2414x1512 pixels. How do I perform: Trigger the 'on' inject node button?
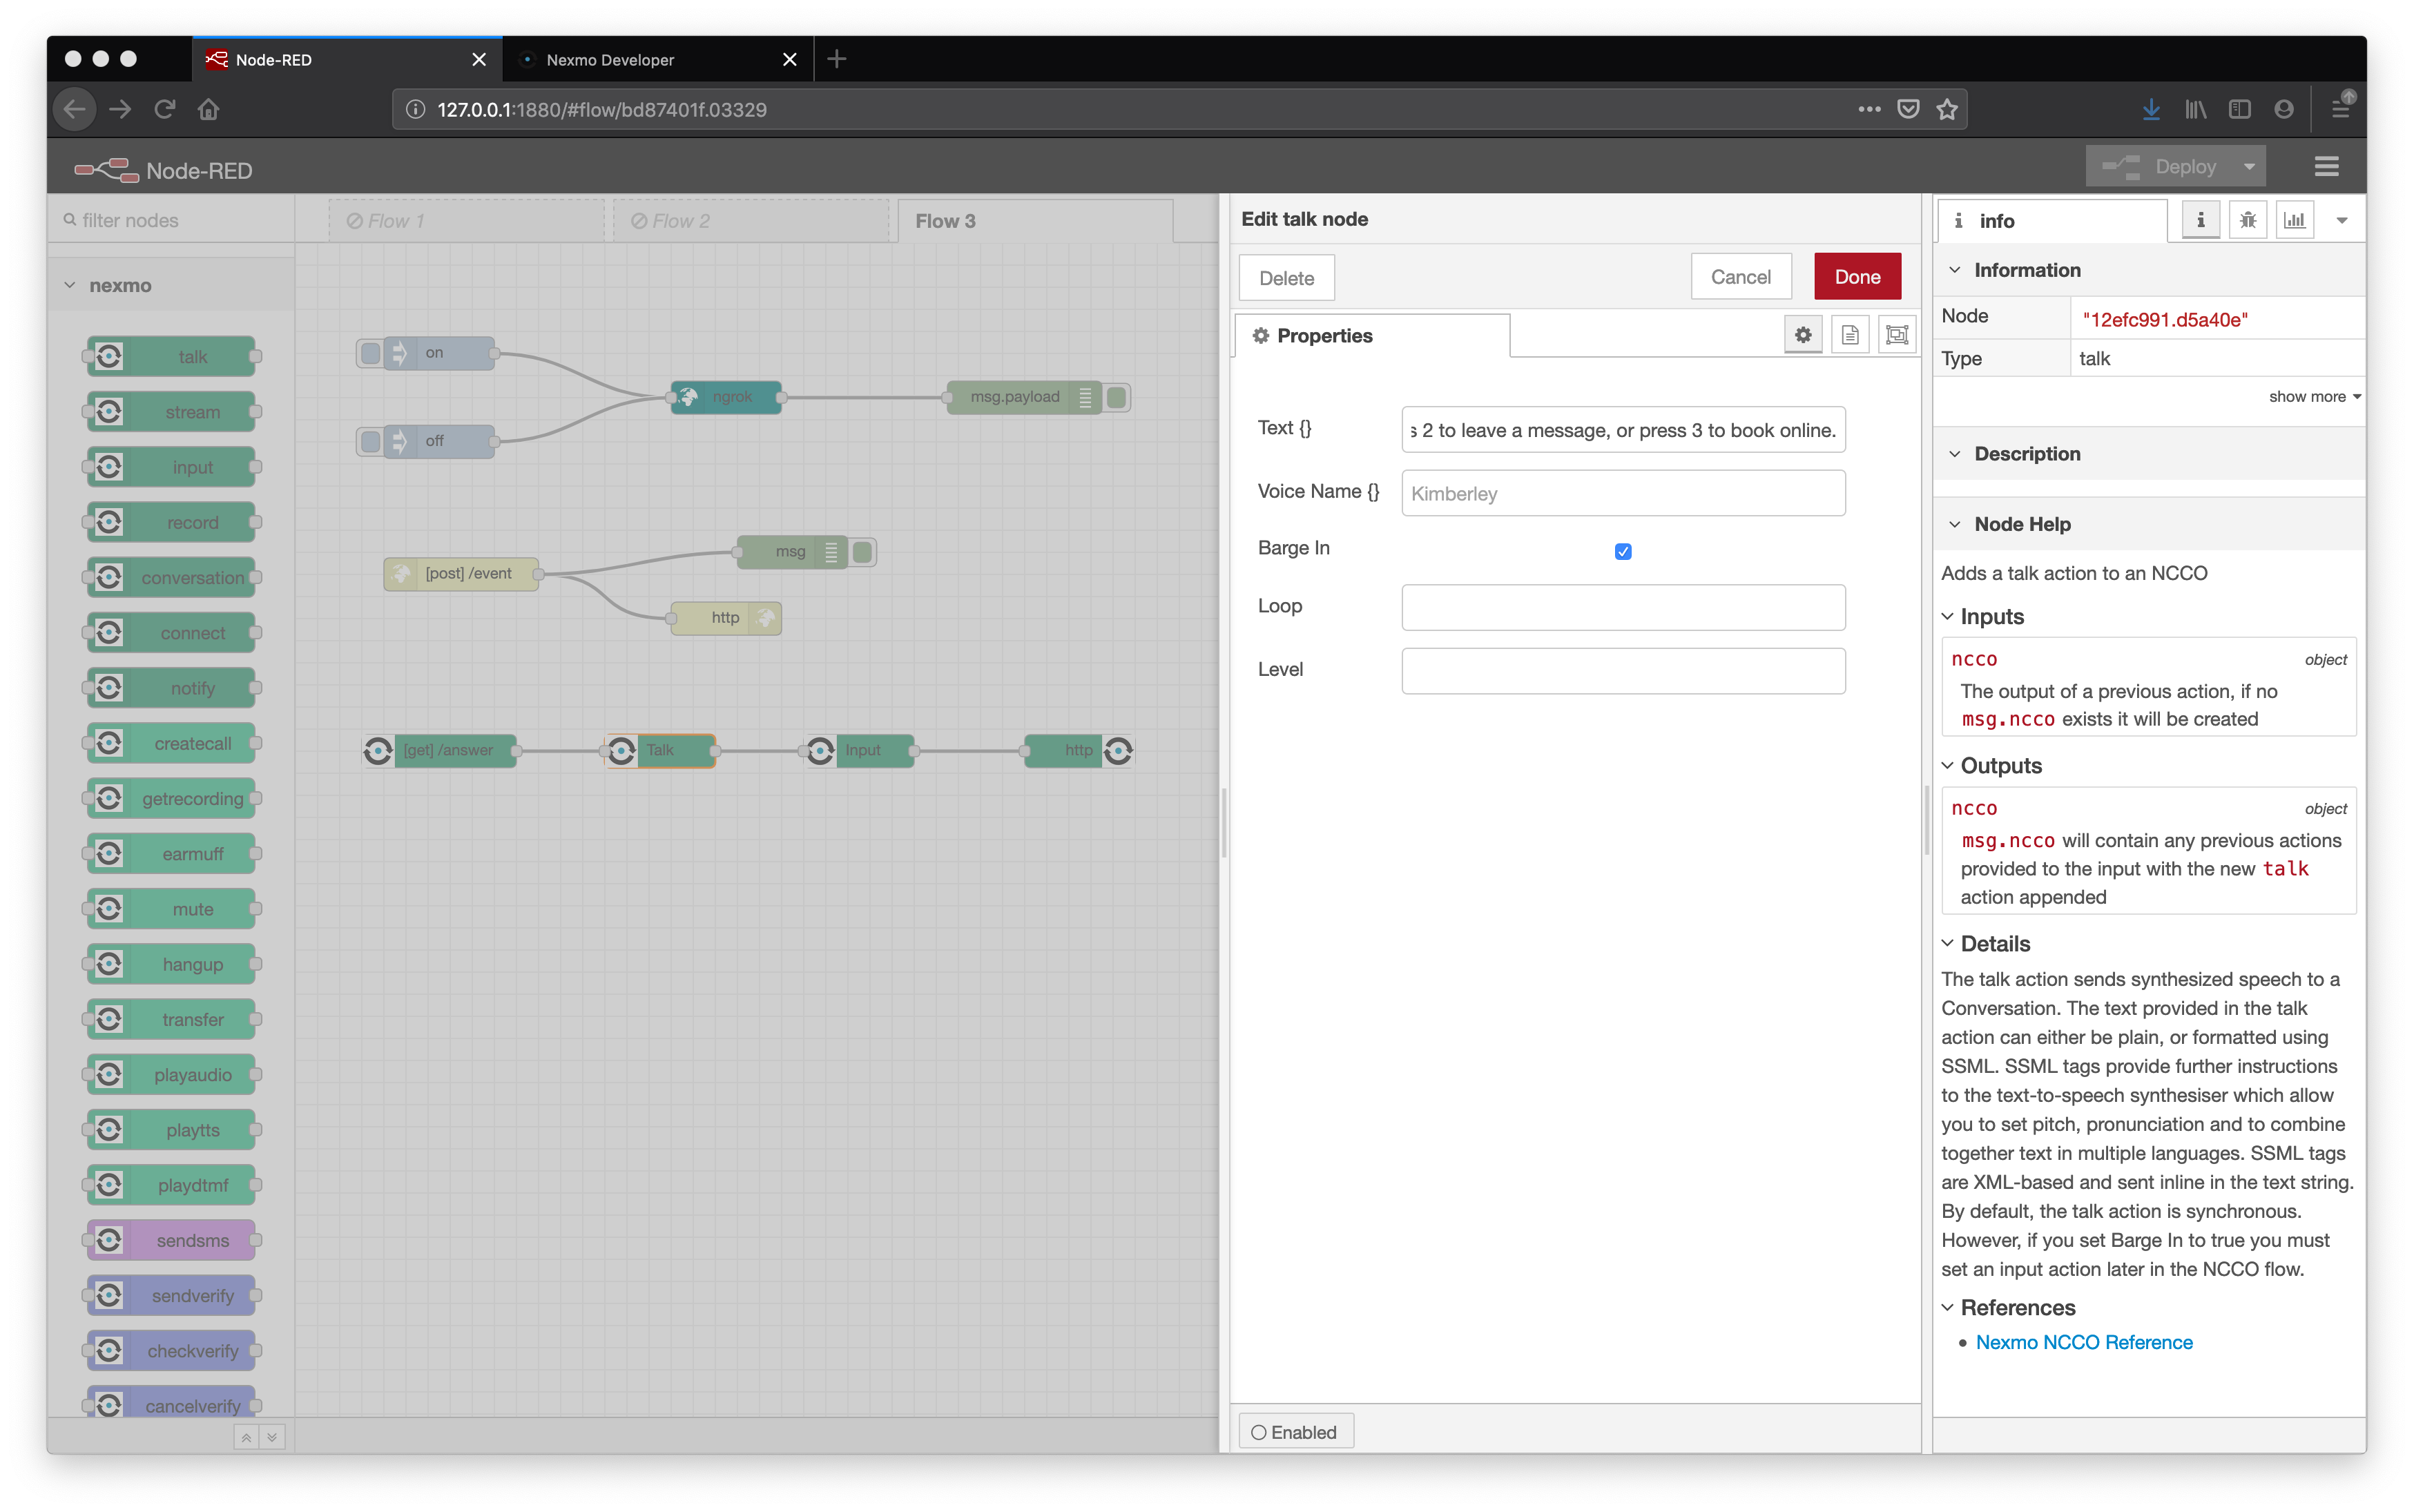click(x=370, y=353)
